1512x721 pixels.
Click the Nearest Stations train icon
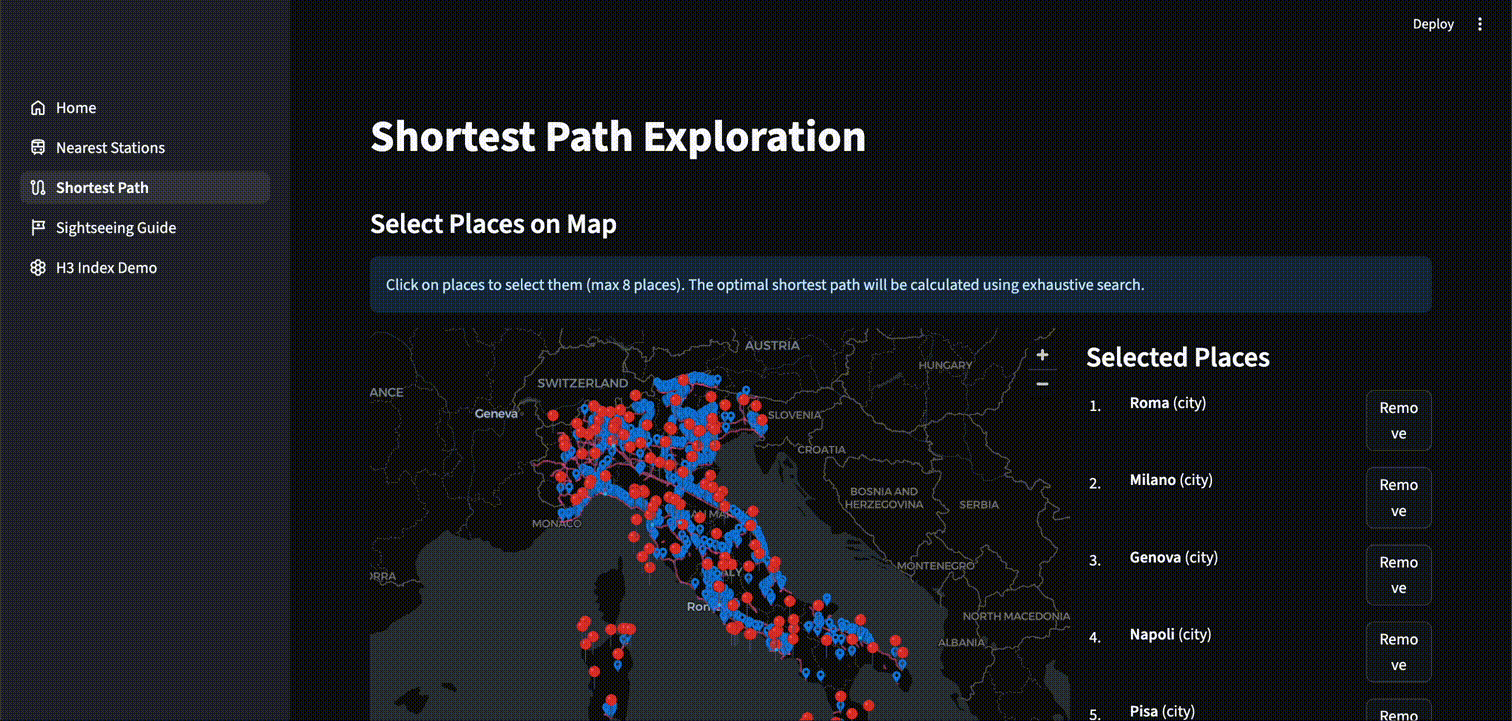(x=38, y=148)
